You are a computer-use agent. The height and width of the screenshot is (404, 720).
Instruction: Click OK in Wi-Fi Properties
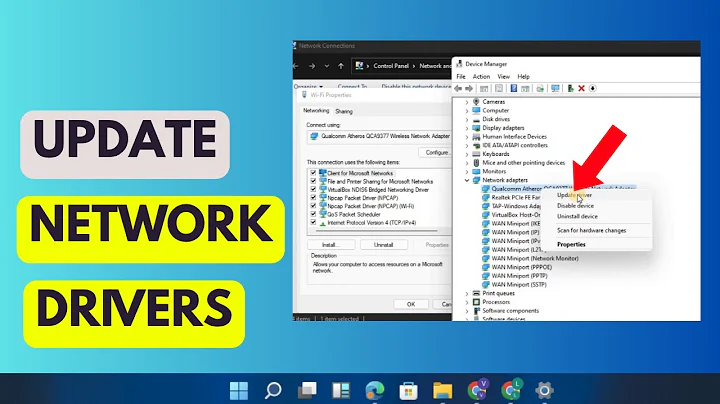pyautogui.click(x=411, y=304)
